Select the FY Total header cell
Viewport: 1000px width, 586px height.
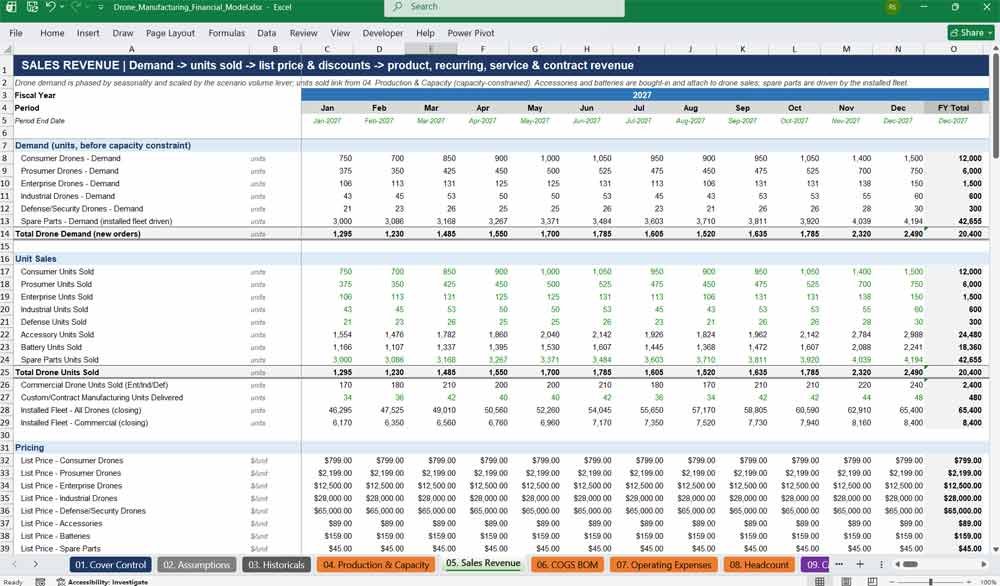[953, 108]
